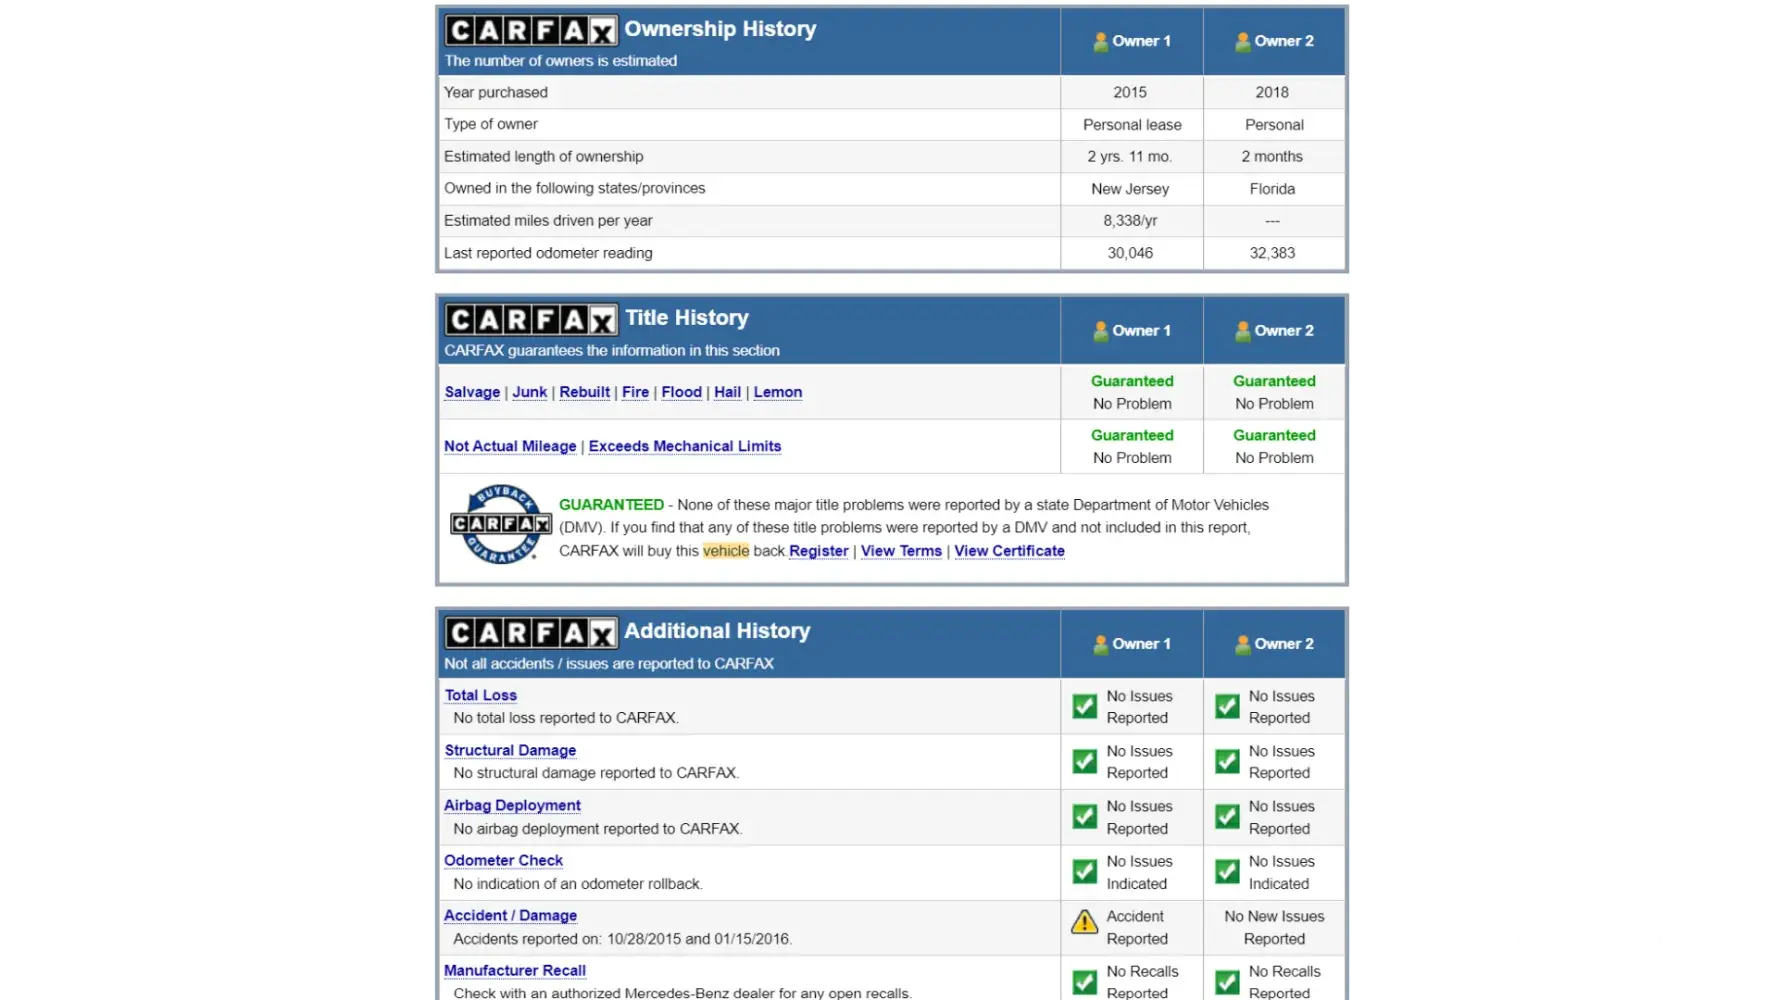Open the Fire title link
This screenshot has height=1000, width=1778.
635,392
